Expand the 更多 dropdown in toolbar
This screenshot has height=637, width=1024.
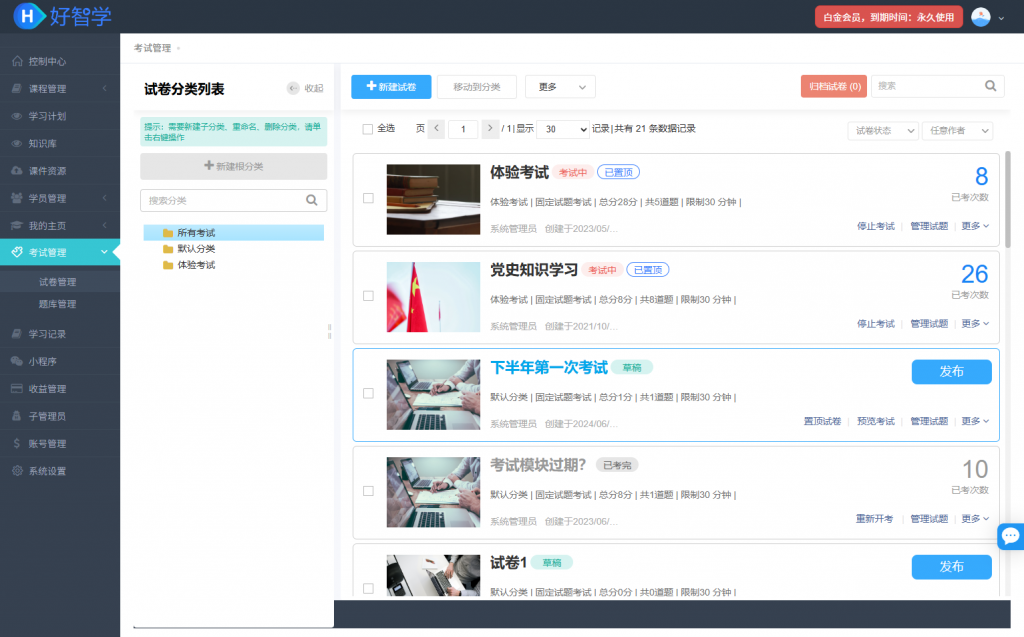point(560,87)
